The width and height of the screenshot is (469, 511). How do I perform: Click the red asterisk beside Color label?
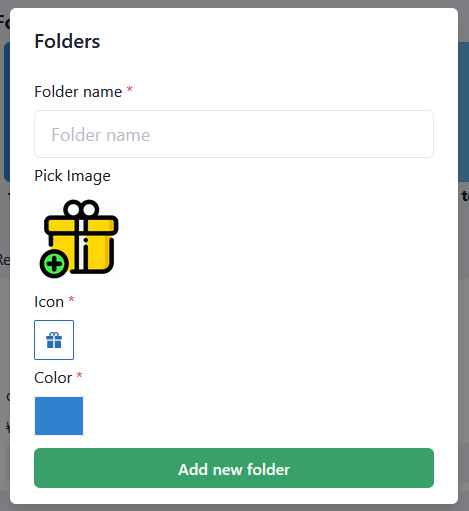pyautogui.click(x=79, y=375)
